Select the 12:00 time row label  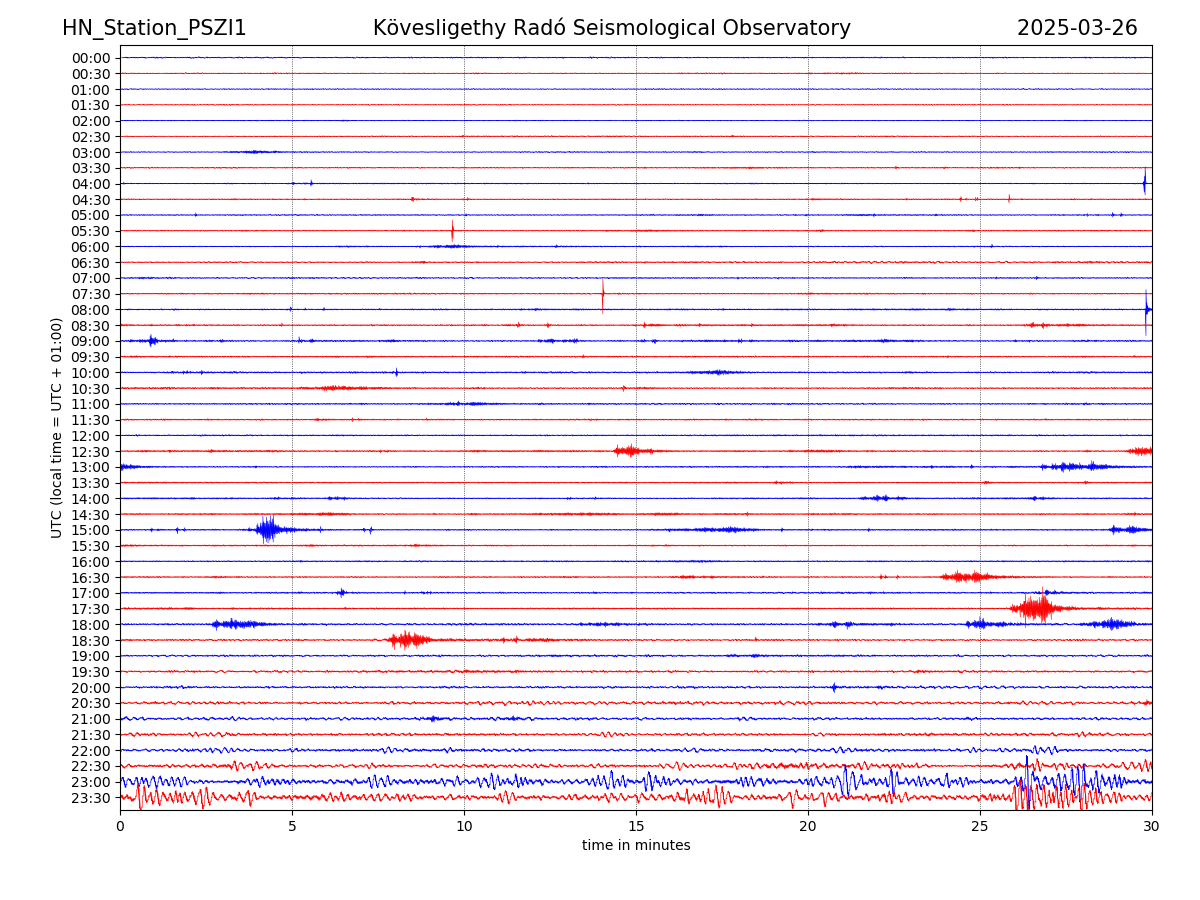(x=91, y=436)
